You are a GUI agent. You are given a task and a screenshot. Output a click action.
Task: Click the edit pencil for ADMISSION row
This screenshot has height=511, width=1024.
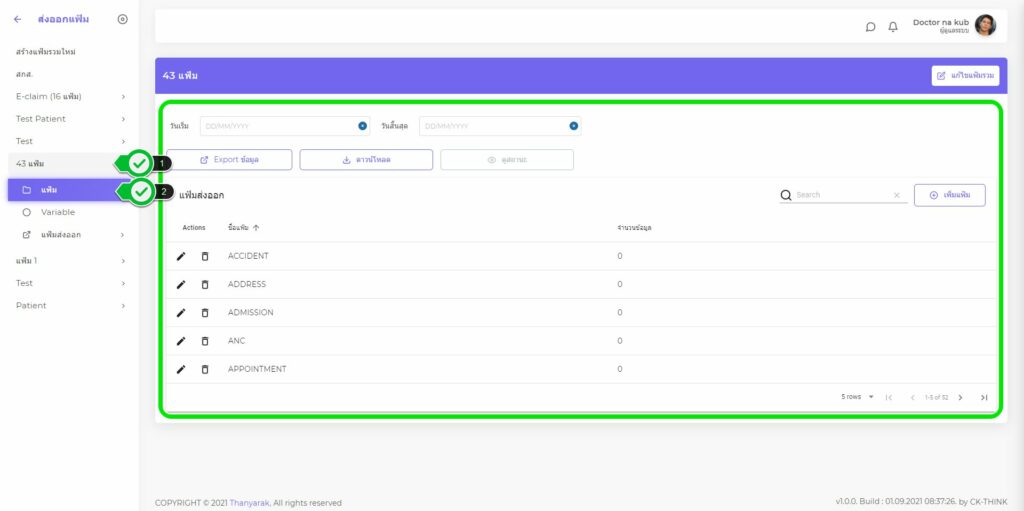(x=181, y=313)
